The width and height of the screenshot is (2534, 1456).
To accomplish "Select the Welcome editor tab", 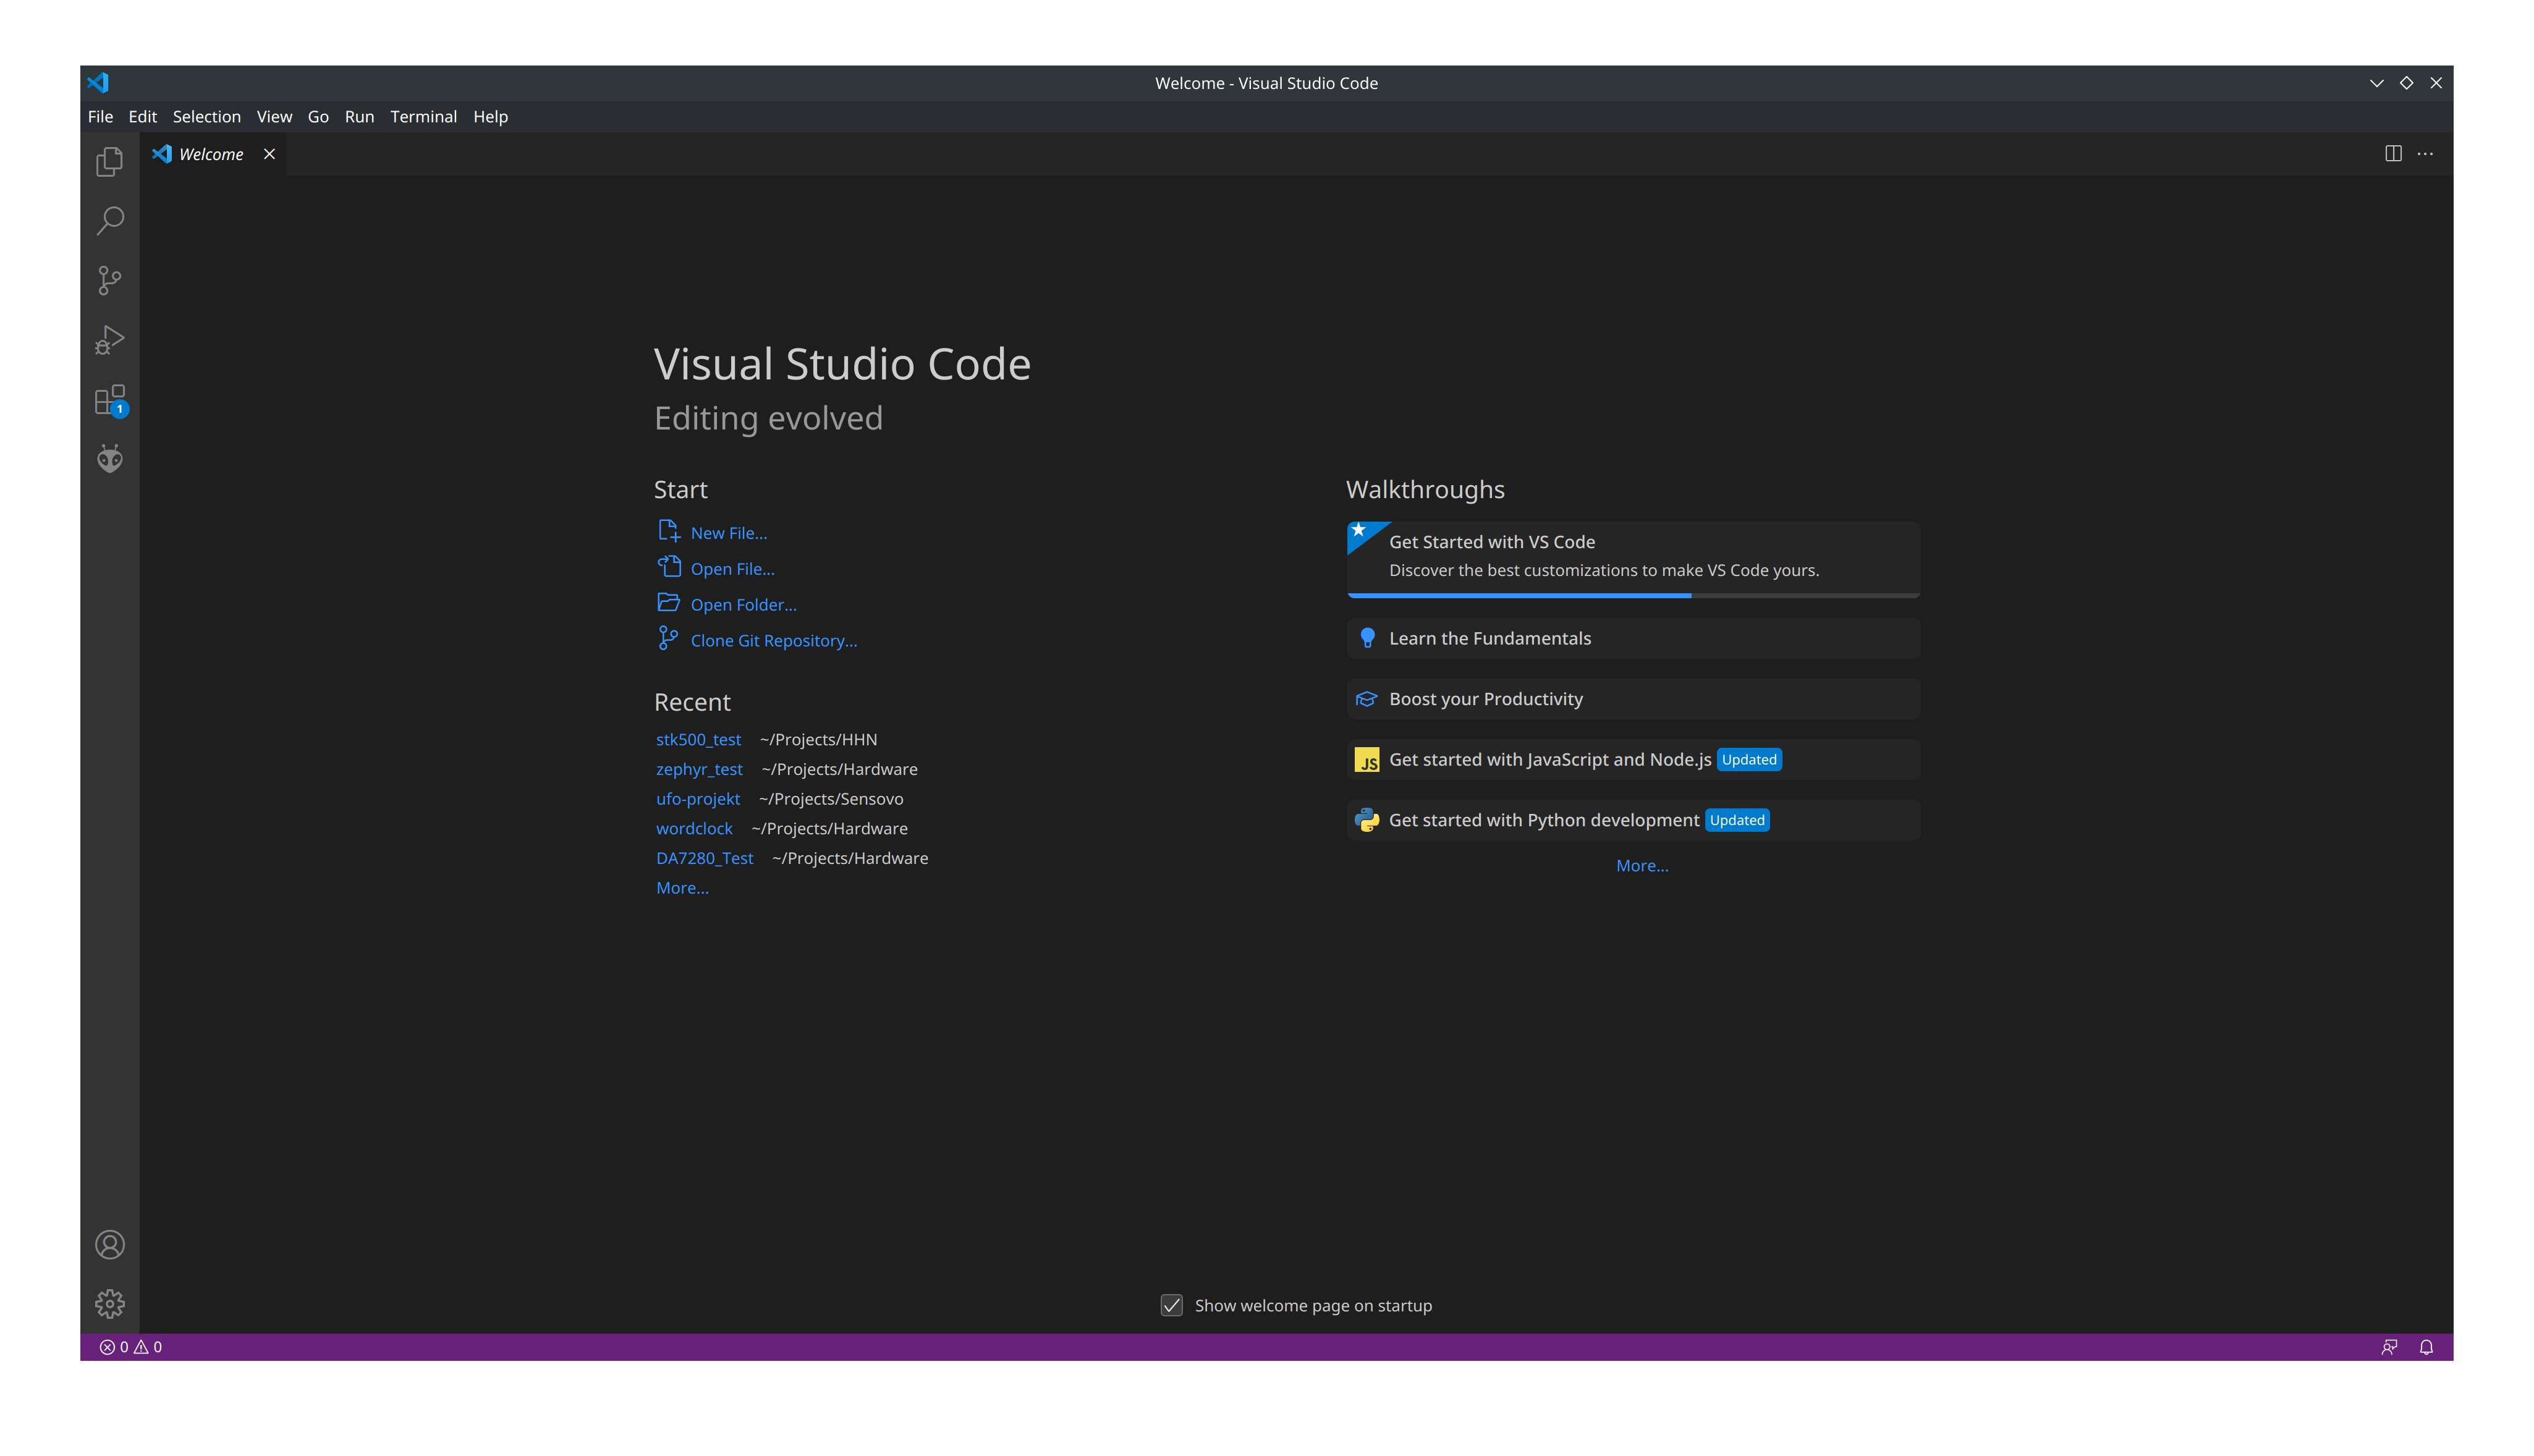I will 212,154.
